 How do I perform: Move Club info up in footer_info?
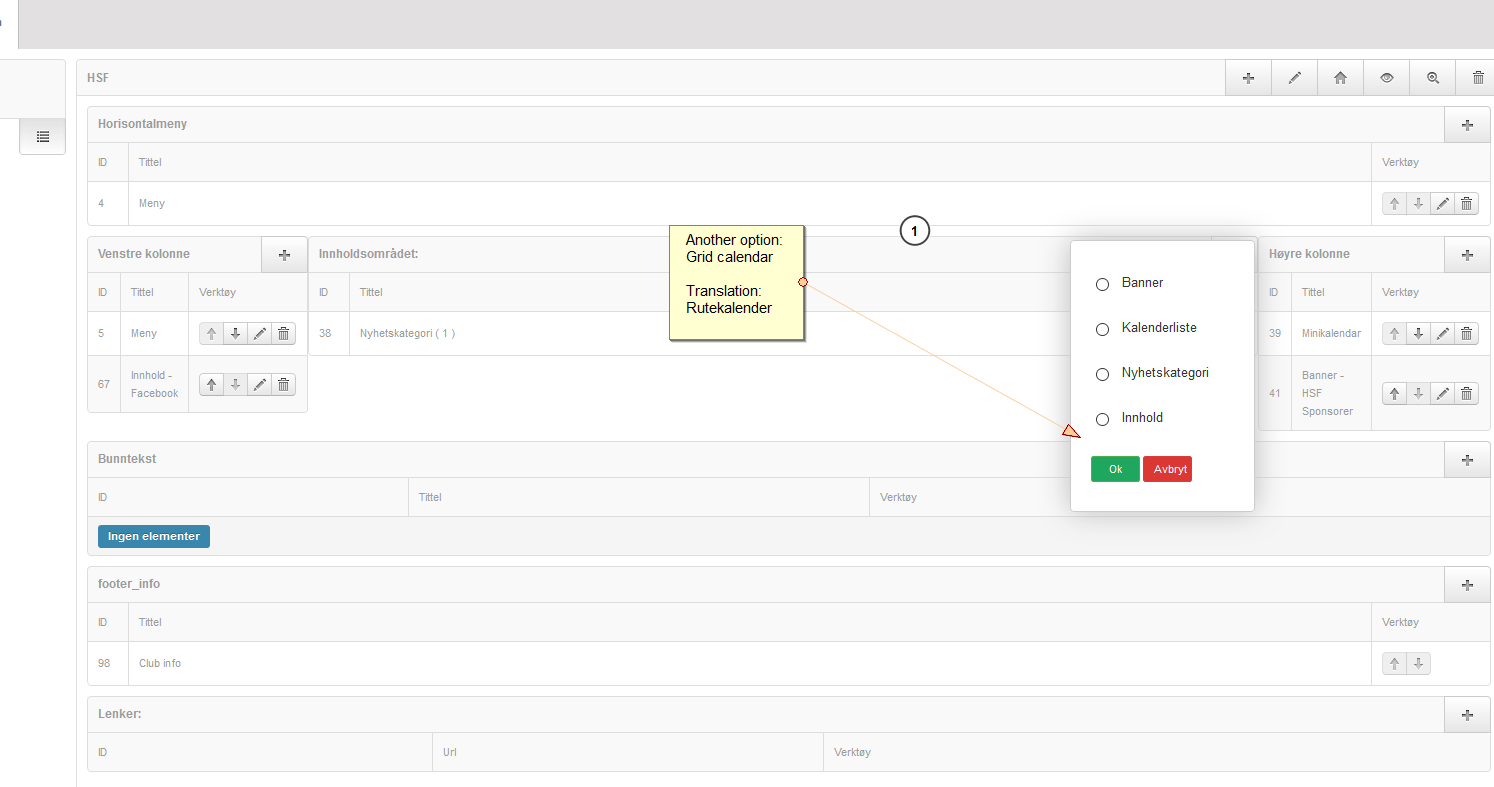(x=1394, y=664)
